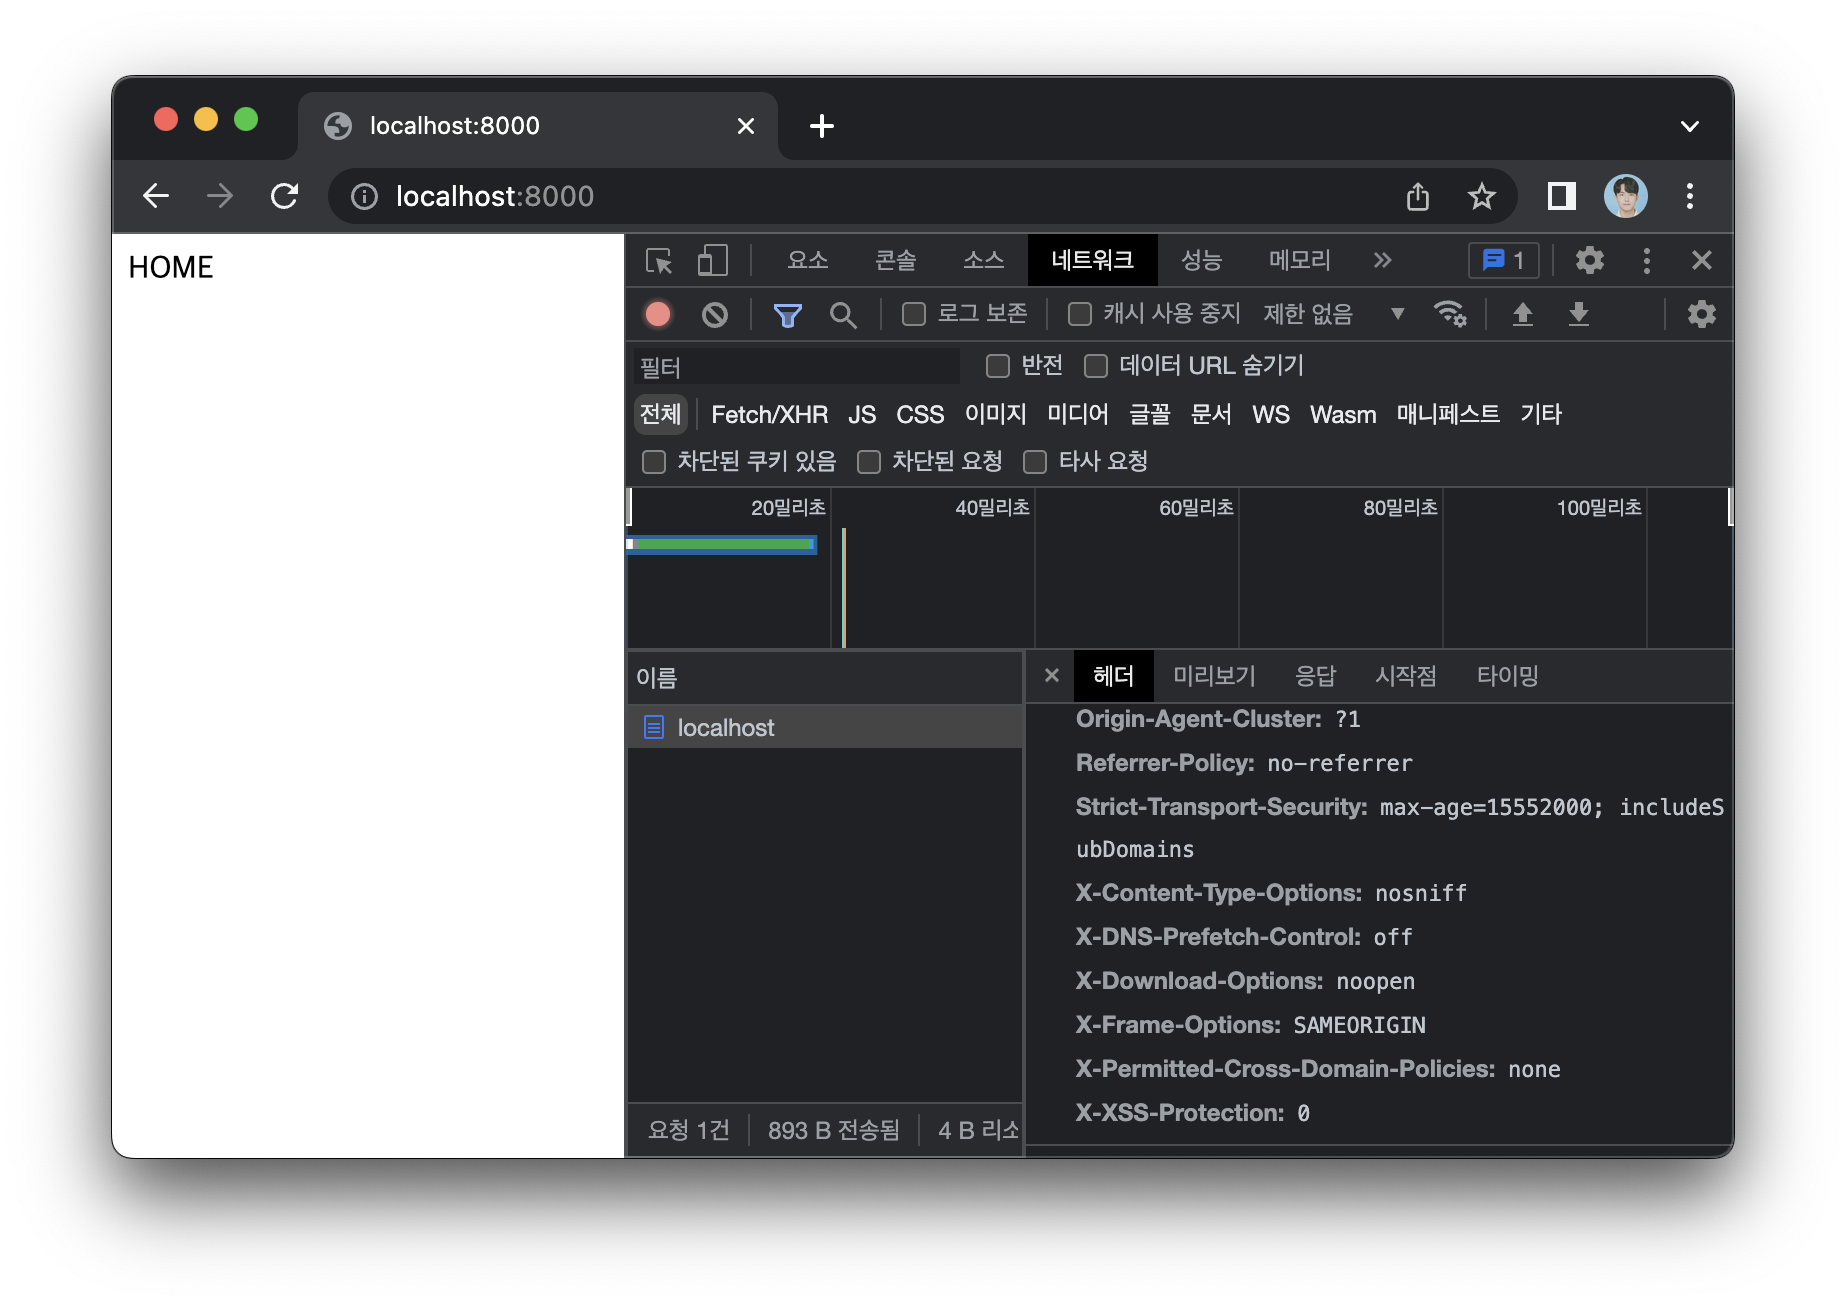This screenshot has height=1306, width=1846.
Task: Reload the localhost:8000 page
Action: coord(285,196)
